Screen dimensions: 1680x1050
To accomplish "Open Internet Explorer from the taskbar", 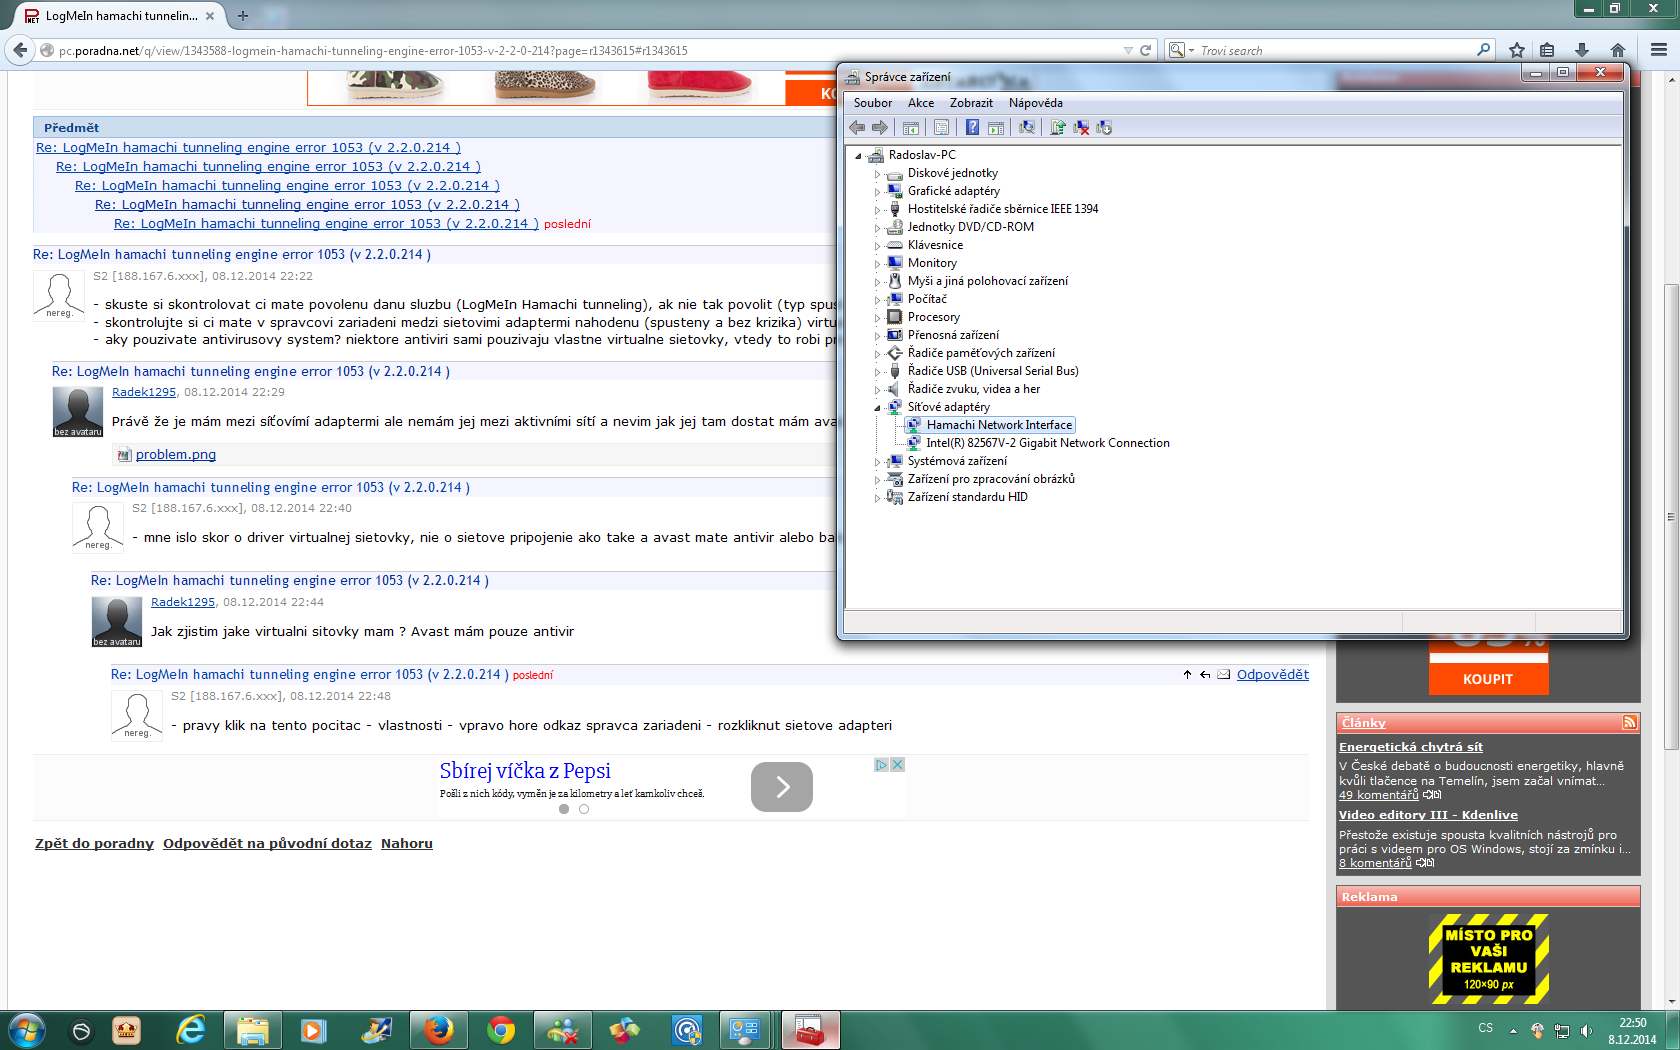I will [189, 1030].
